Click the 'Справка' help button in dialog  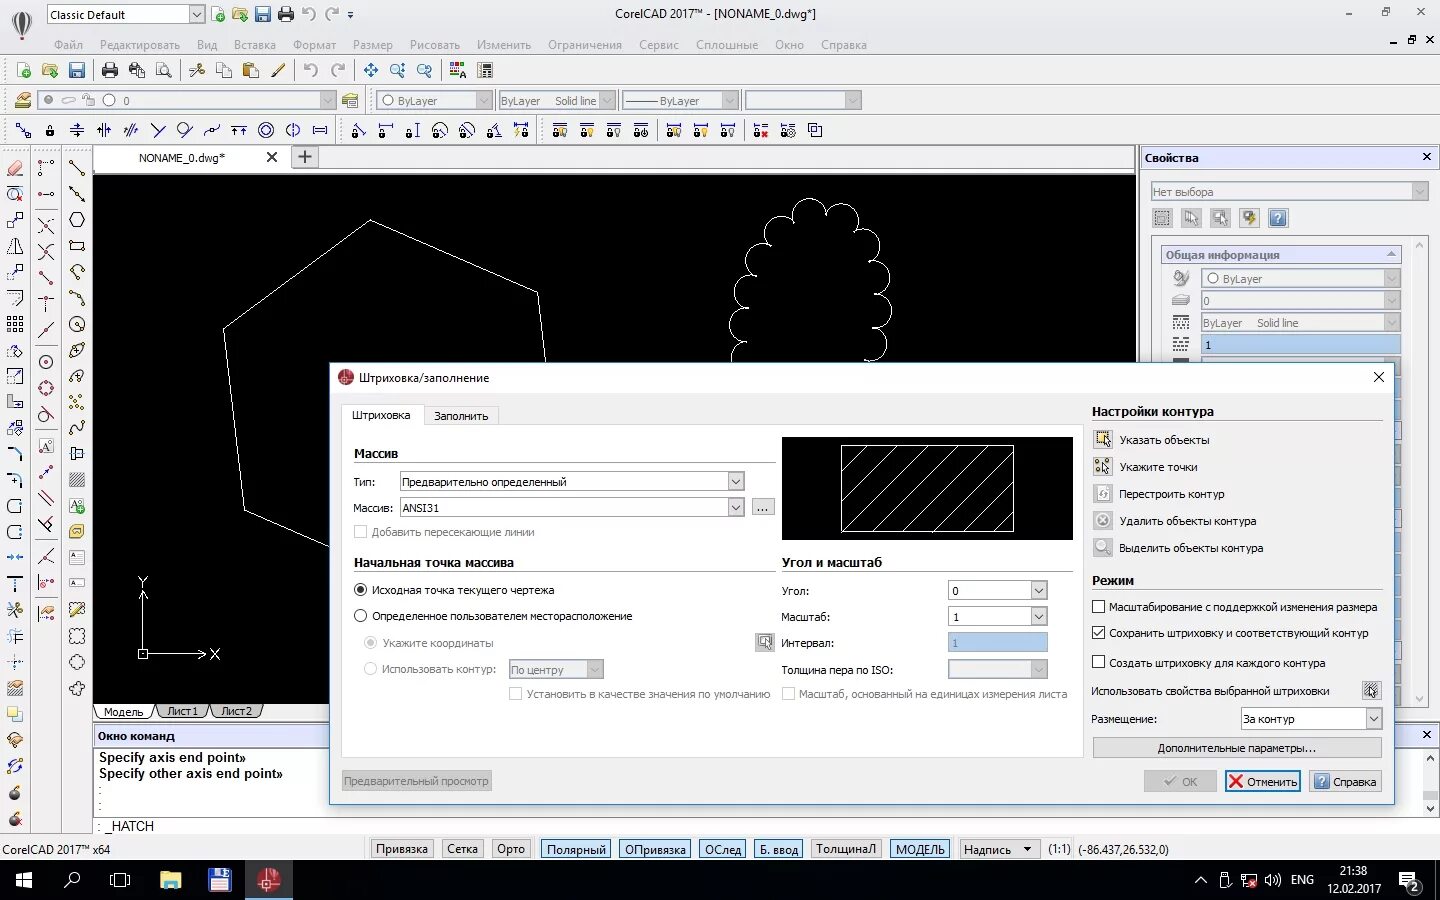pos(1345,781)
